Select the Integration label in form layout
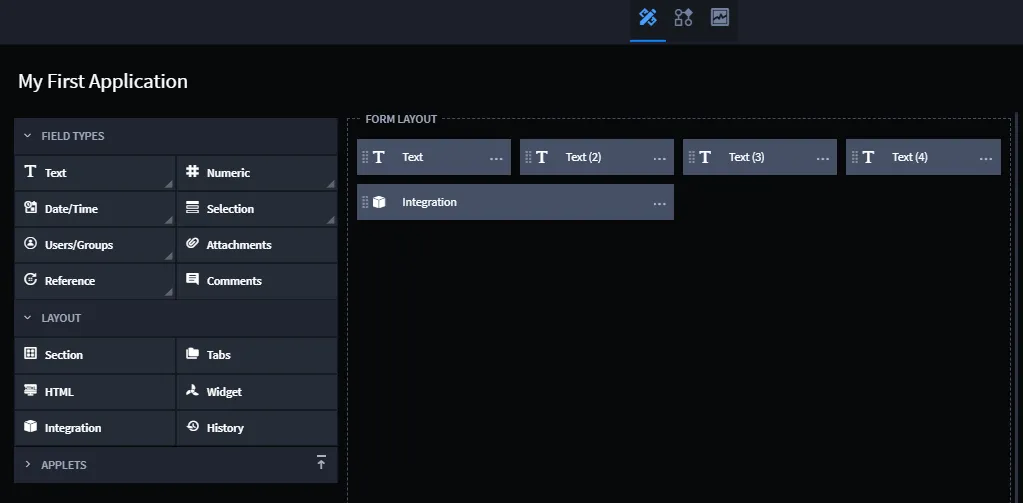The height and width of the screenshot is (503, 1023). (429, 202)
